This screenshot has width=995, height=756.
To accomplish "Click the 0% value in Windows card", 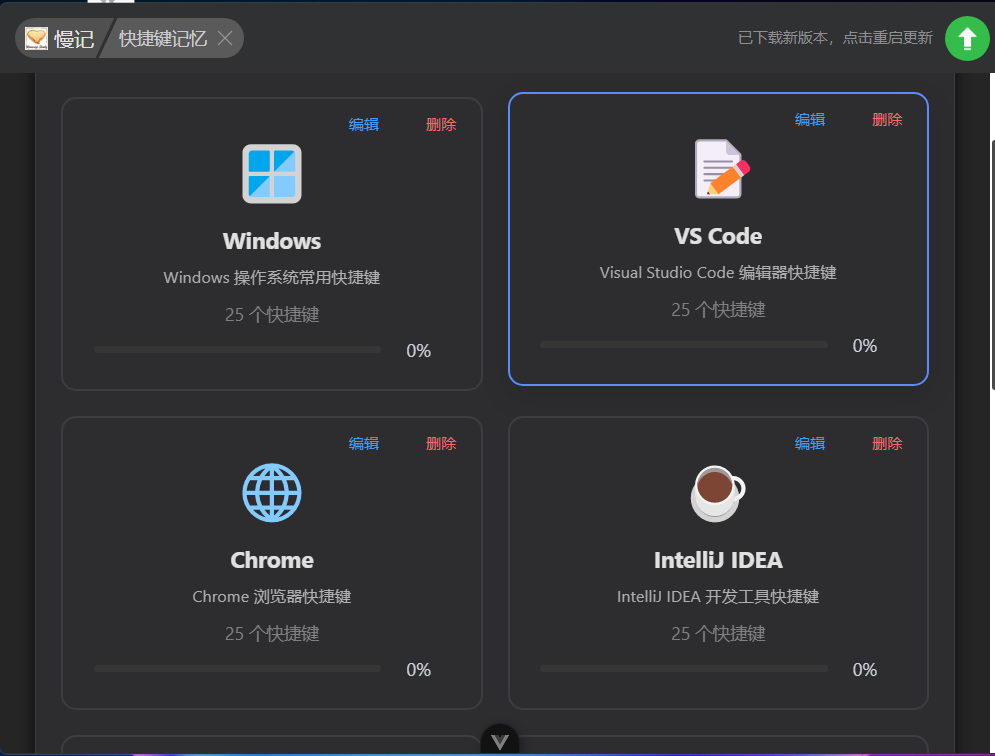I will tap(419, 350).
